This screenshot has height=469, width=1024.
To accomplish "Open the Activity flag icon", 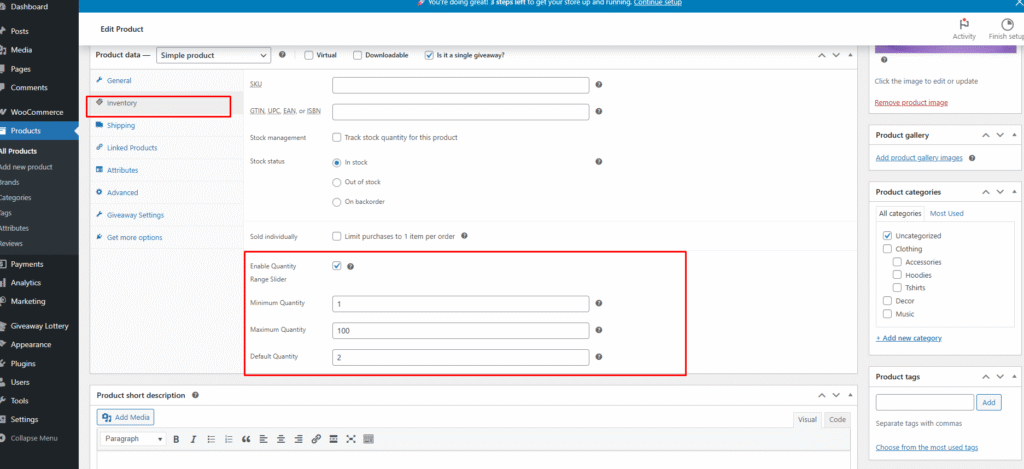I will coord(964,25).
